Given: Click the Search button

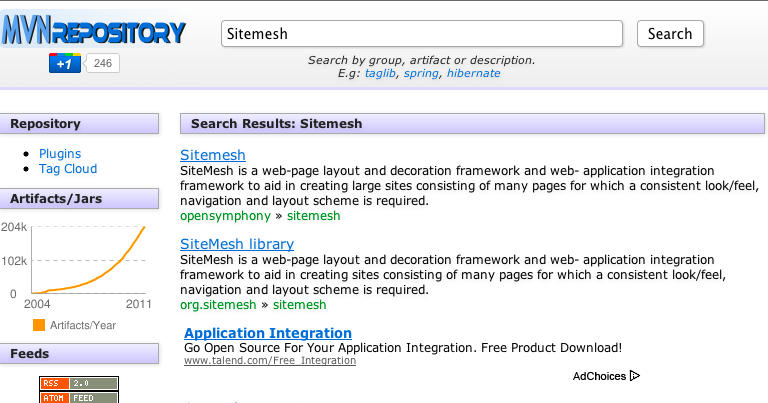Looking at the screenshot, I should pyautogui.click(x=670, y=34).
